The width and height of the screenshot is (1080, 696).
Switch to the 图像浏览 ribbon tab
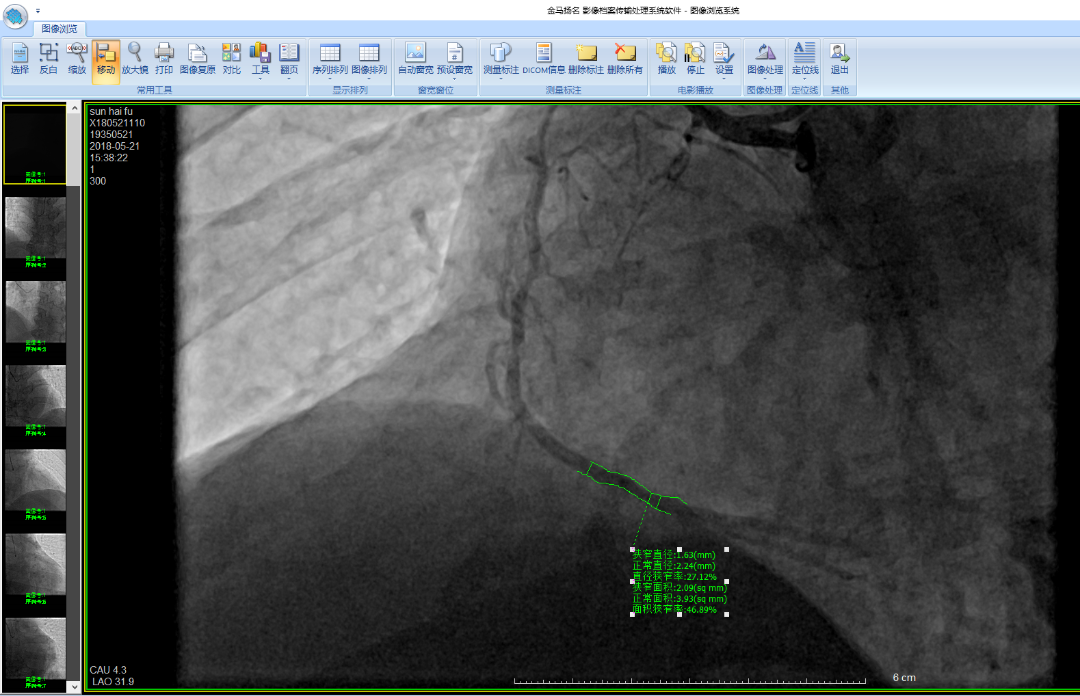tap(60, 28)
